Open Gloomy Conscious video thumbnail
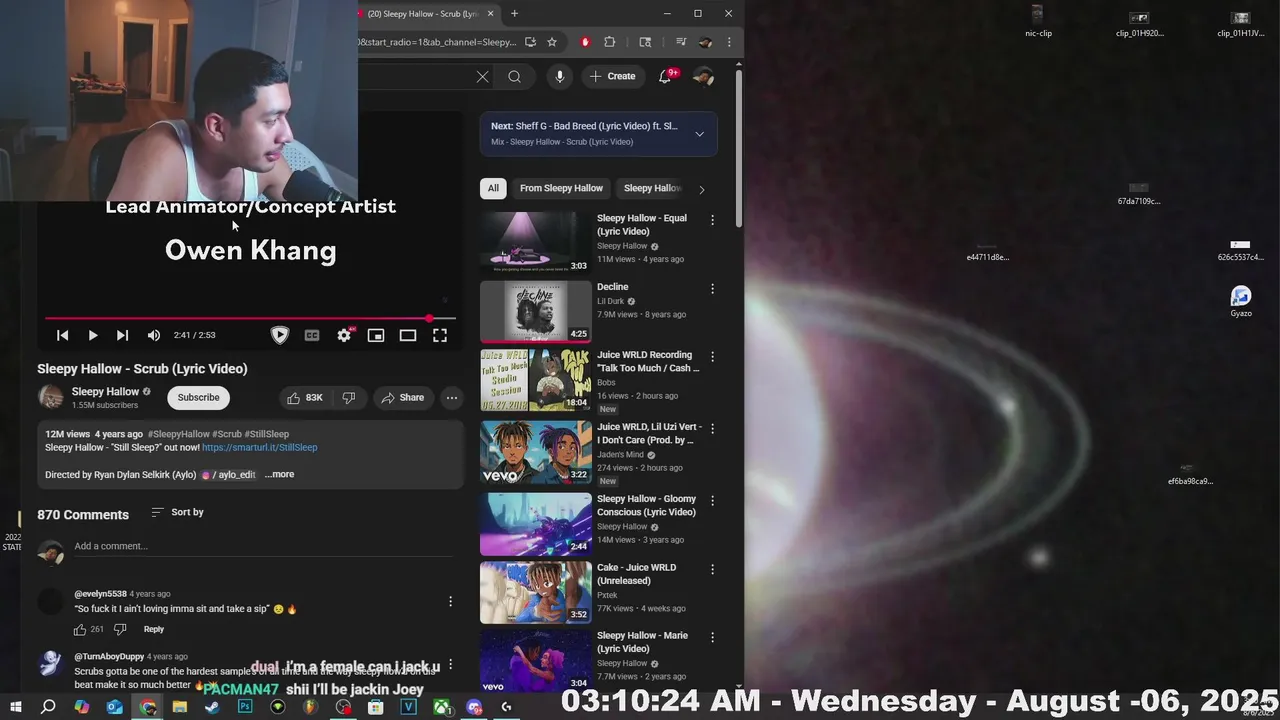The image size is (1280, 720). [536, 524]
